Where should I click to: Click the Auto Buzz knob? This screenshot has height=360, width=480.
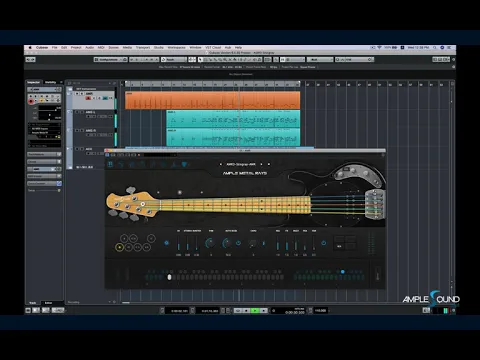227,243
